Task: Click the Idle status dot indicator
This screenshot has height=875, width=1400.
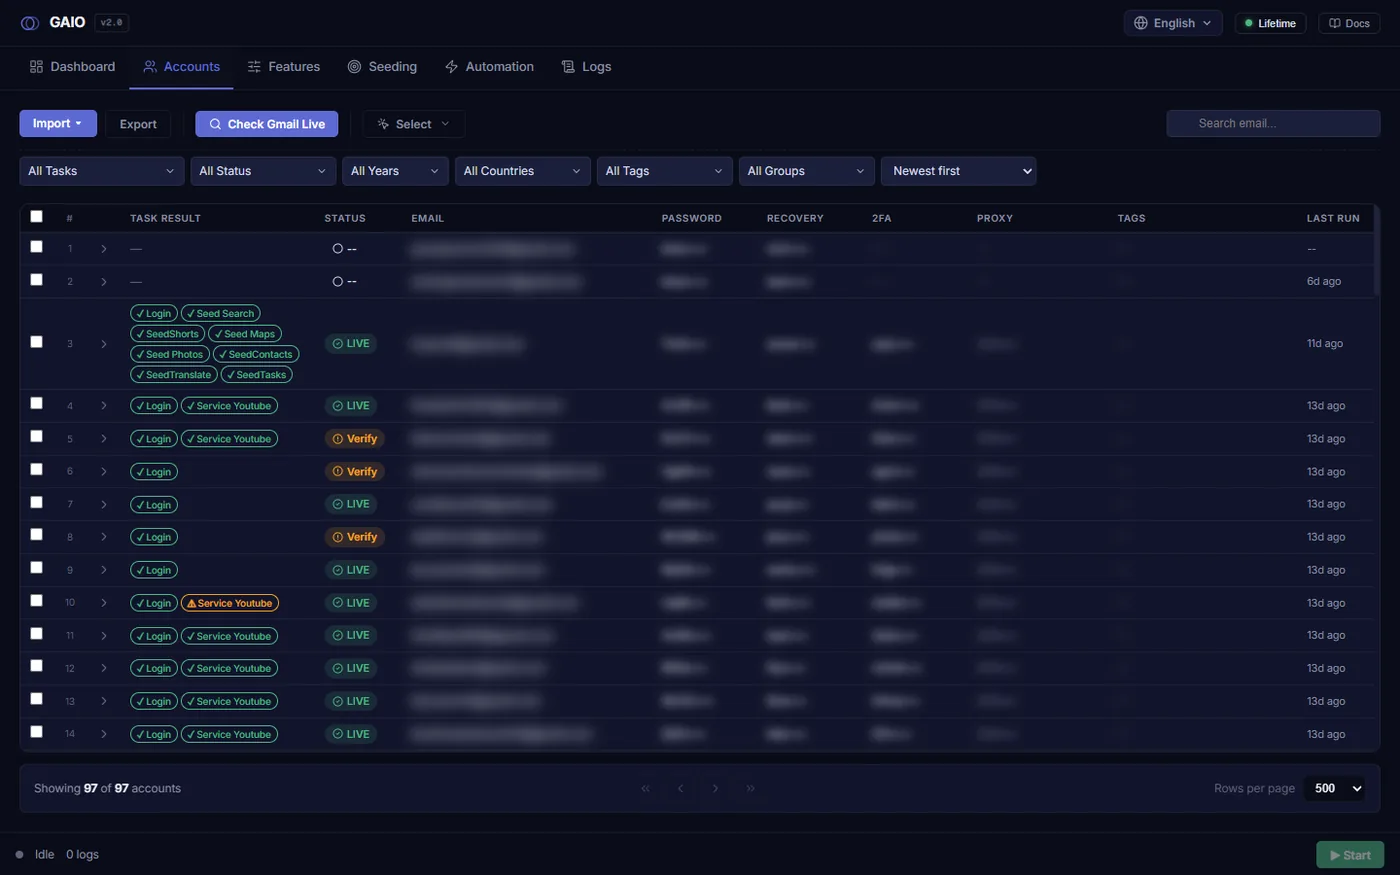Action: [x=19, y=855]
